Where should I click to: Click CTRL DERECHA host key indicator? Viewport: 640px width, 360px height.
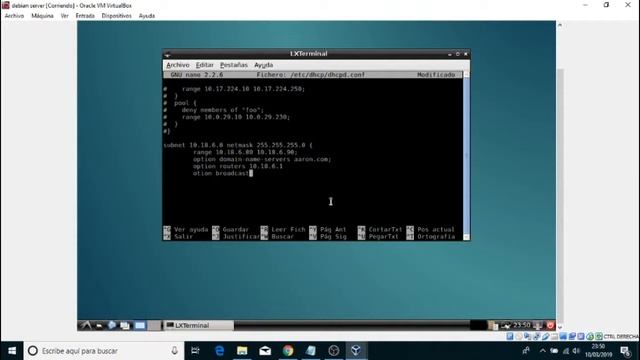621,336
